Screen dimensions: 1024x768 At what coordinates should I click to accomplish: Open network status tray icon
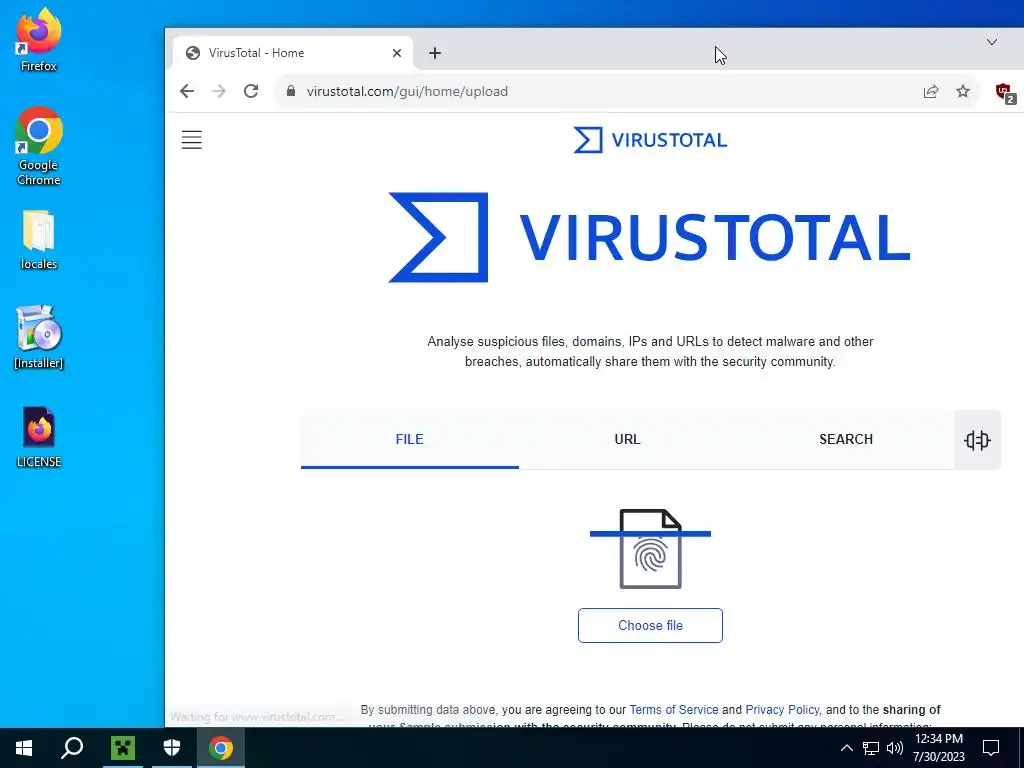(871, 748)
